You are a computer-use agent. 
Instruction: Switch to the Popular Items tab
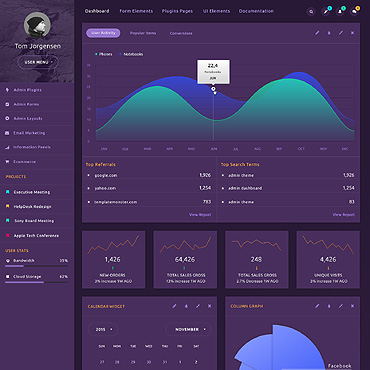point(143,33)
